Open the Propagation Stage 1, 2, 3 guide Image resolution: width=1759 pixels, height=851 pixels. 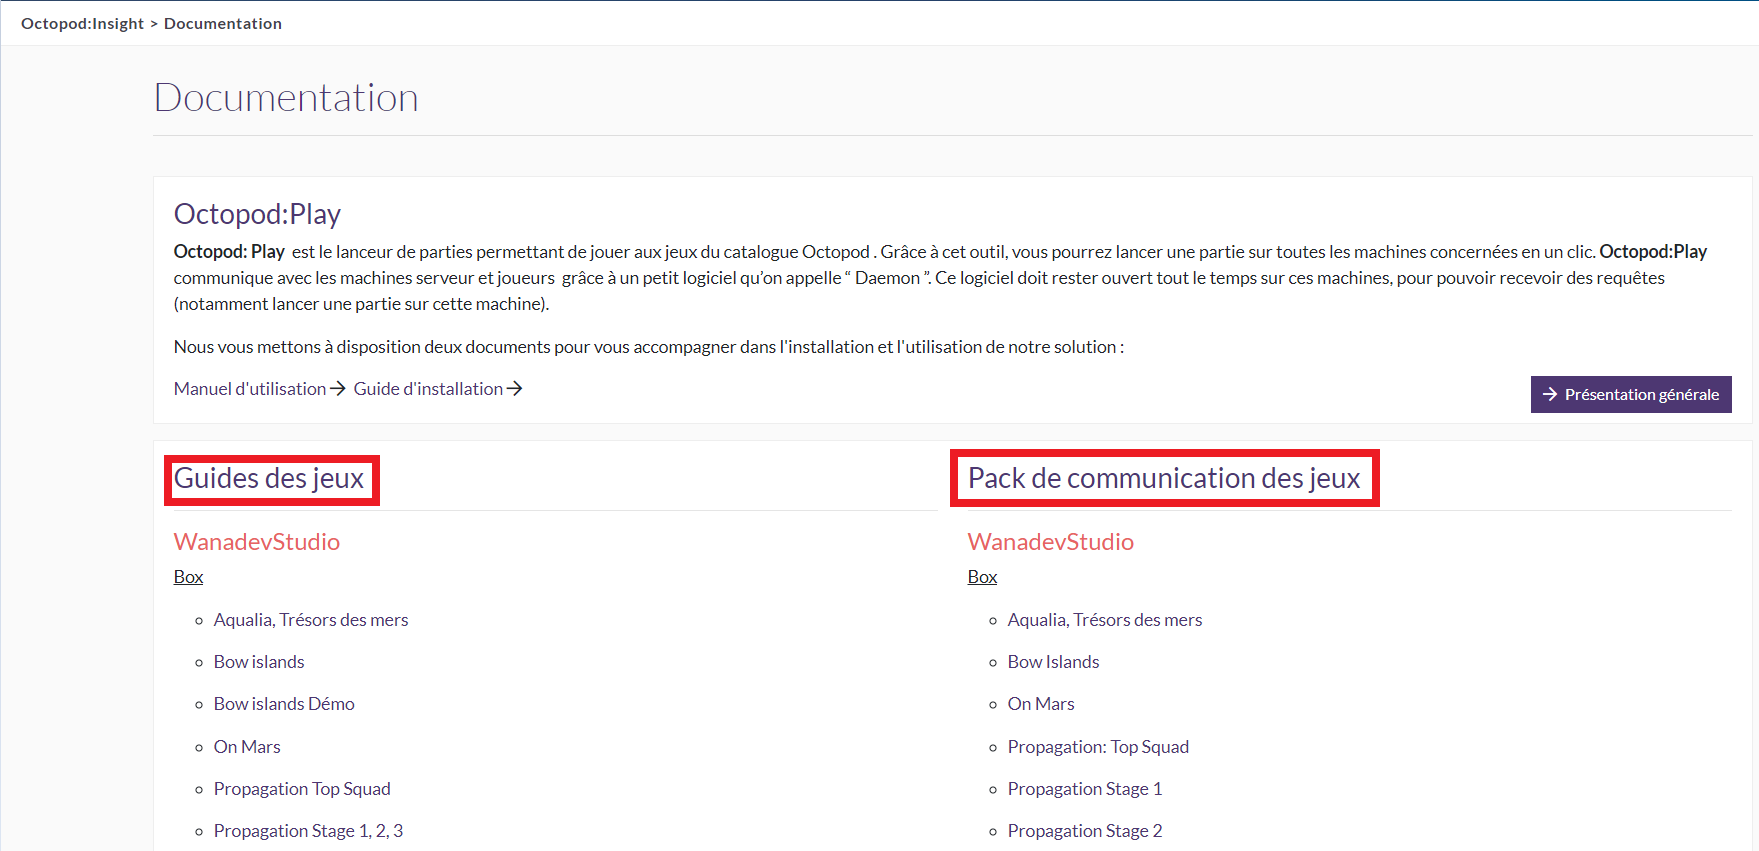pos(308,831)
